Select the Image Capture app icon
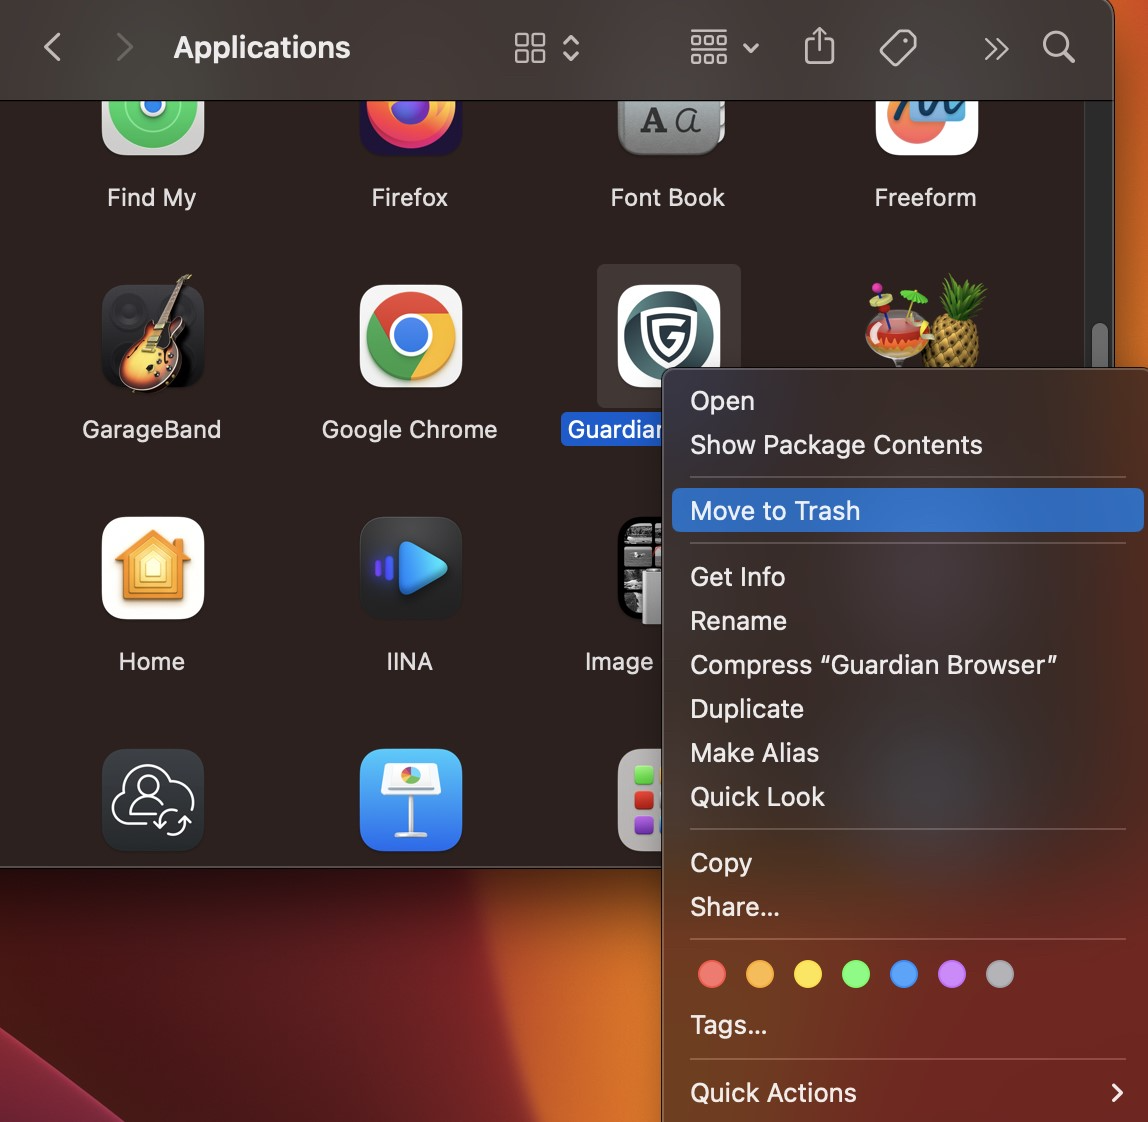This screenshot has width=1148, height=1122. [x=639, y=569]
